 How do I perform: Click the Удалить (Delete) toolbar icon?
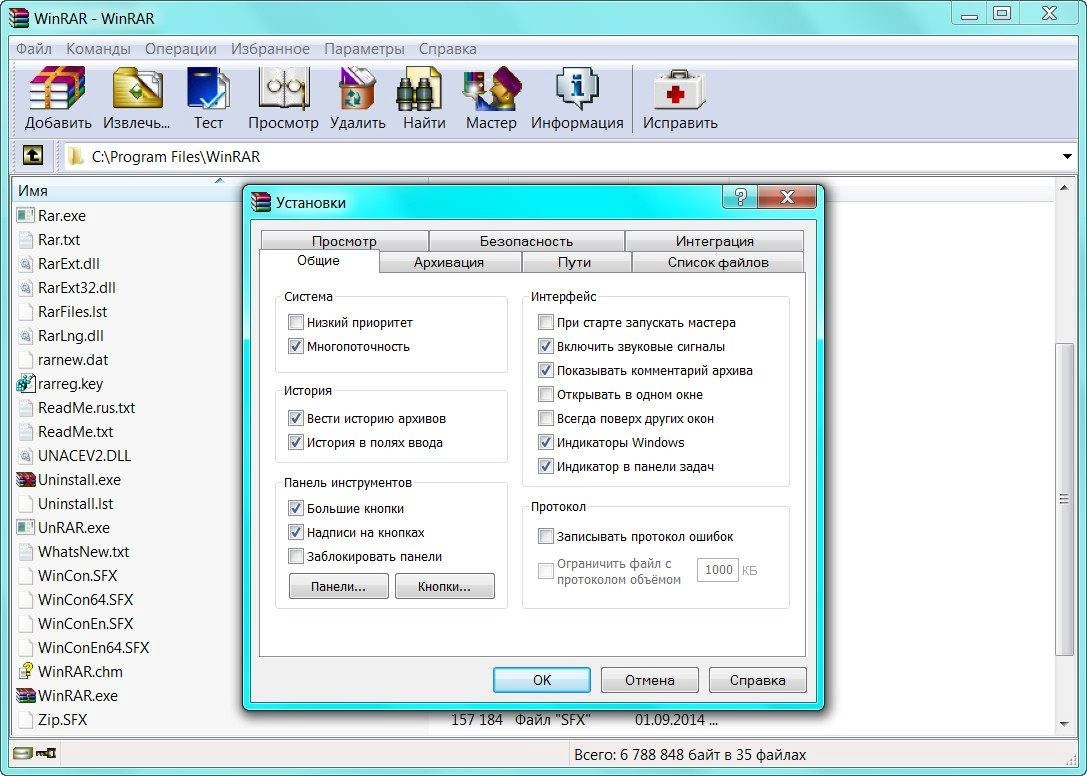point(357,88)
